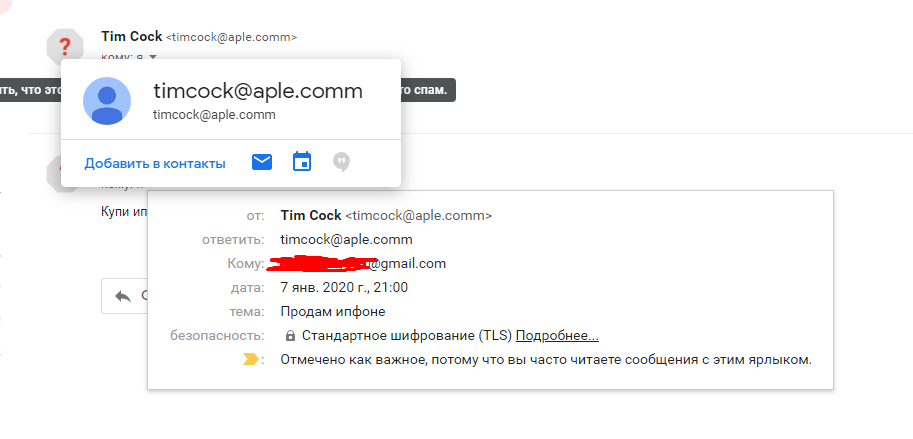This screenshot has width=913, height=439.
Task: Click 'Tim Cock' in the 'от' details row
Action: [311, 215]
